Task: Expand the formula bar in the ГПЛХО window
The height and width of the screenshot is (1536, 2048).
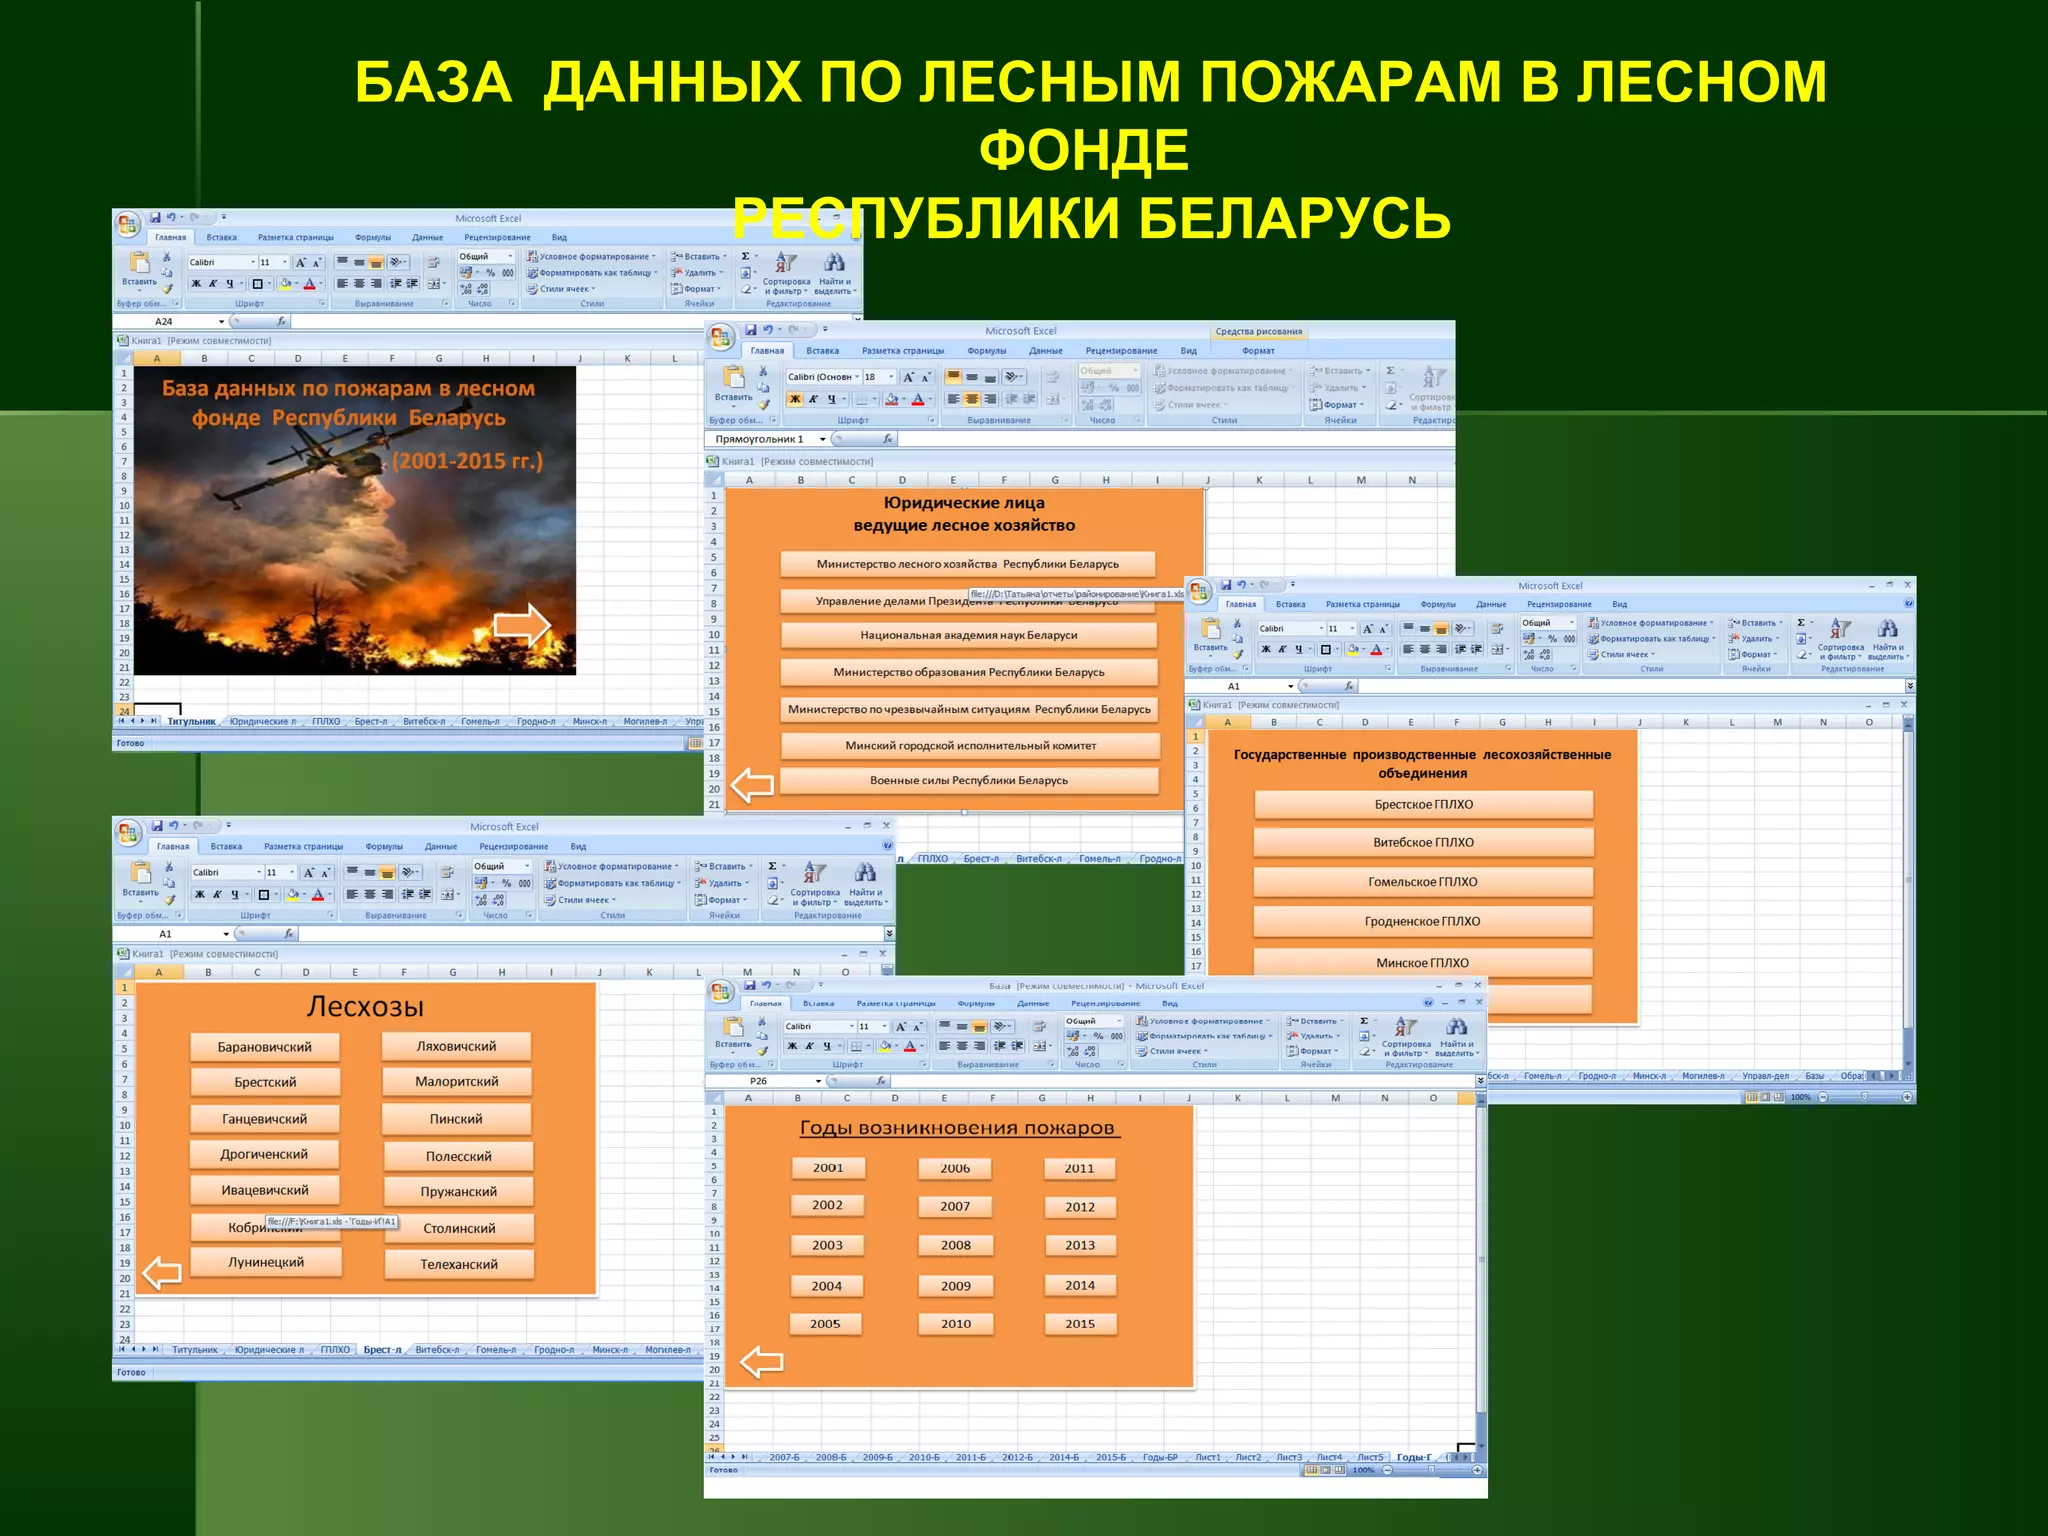Action: click(x=1910, y=686)
